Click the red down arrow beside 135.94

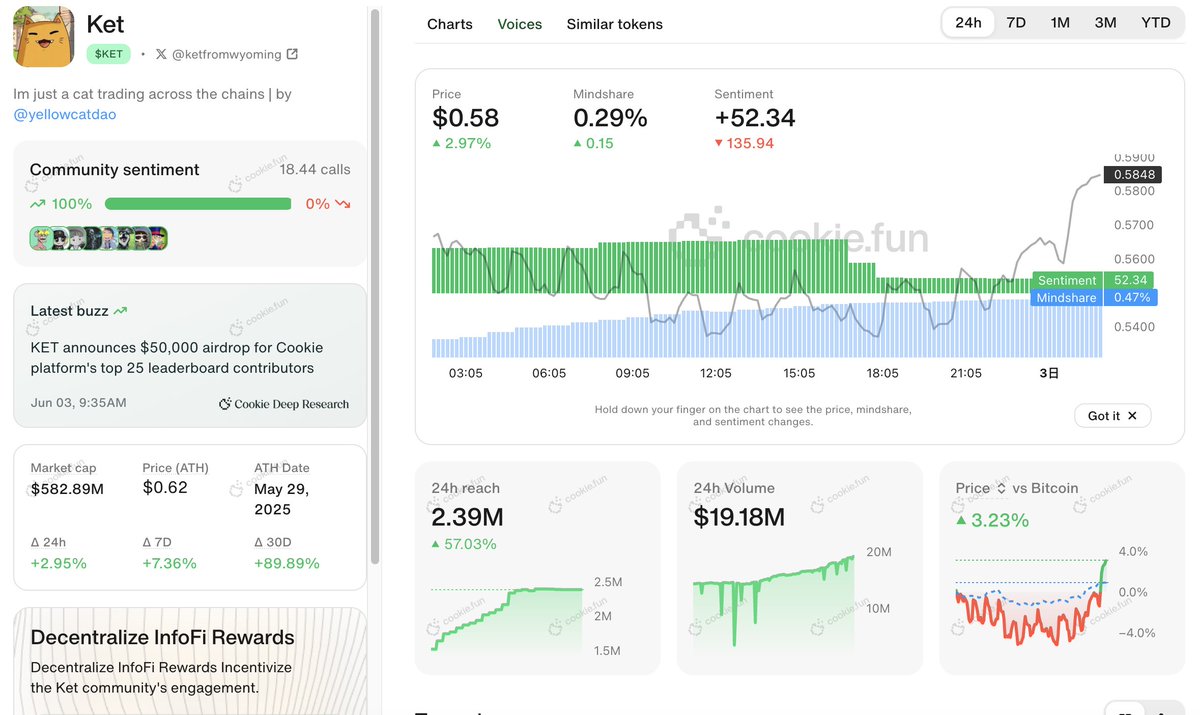pos(719,143)
